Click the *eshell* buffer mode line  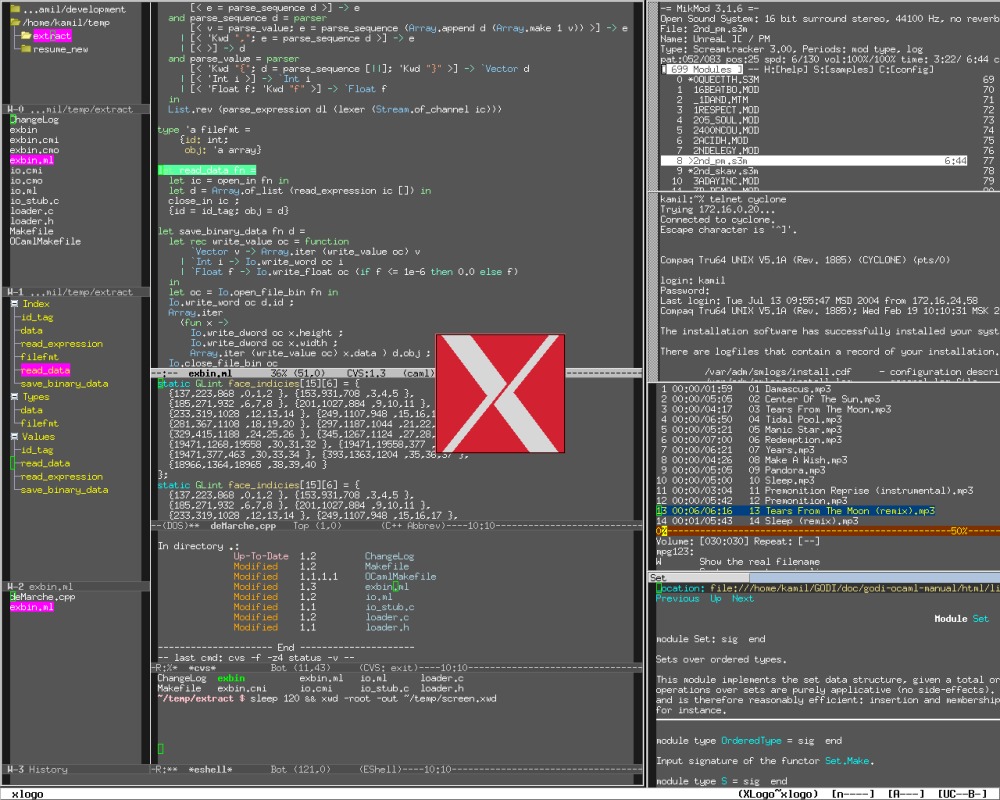[396, 769]
